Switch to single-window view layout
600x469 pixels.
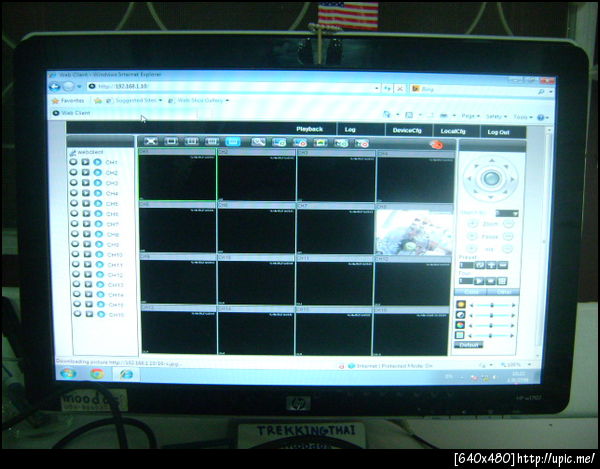point(171,142)
